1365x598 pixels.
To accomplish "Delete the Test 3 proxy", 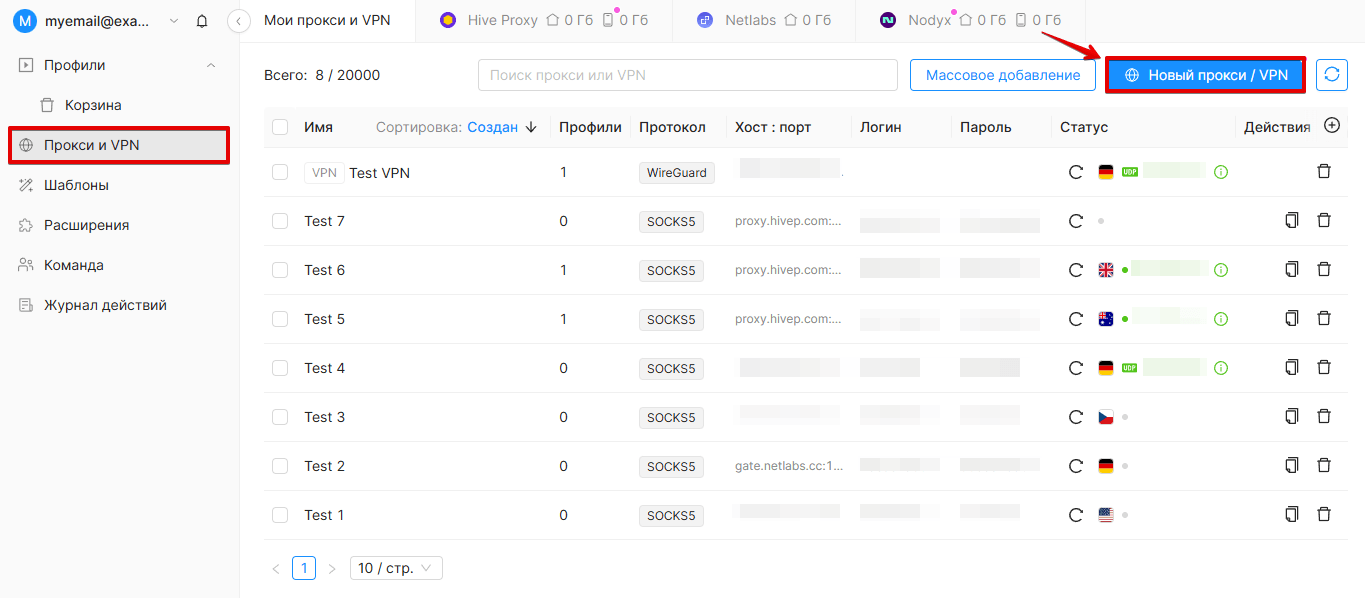I will point(1324,417).
